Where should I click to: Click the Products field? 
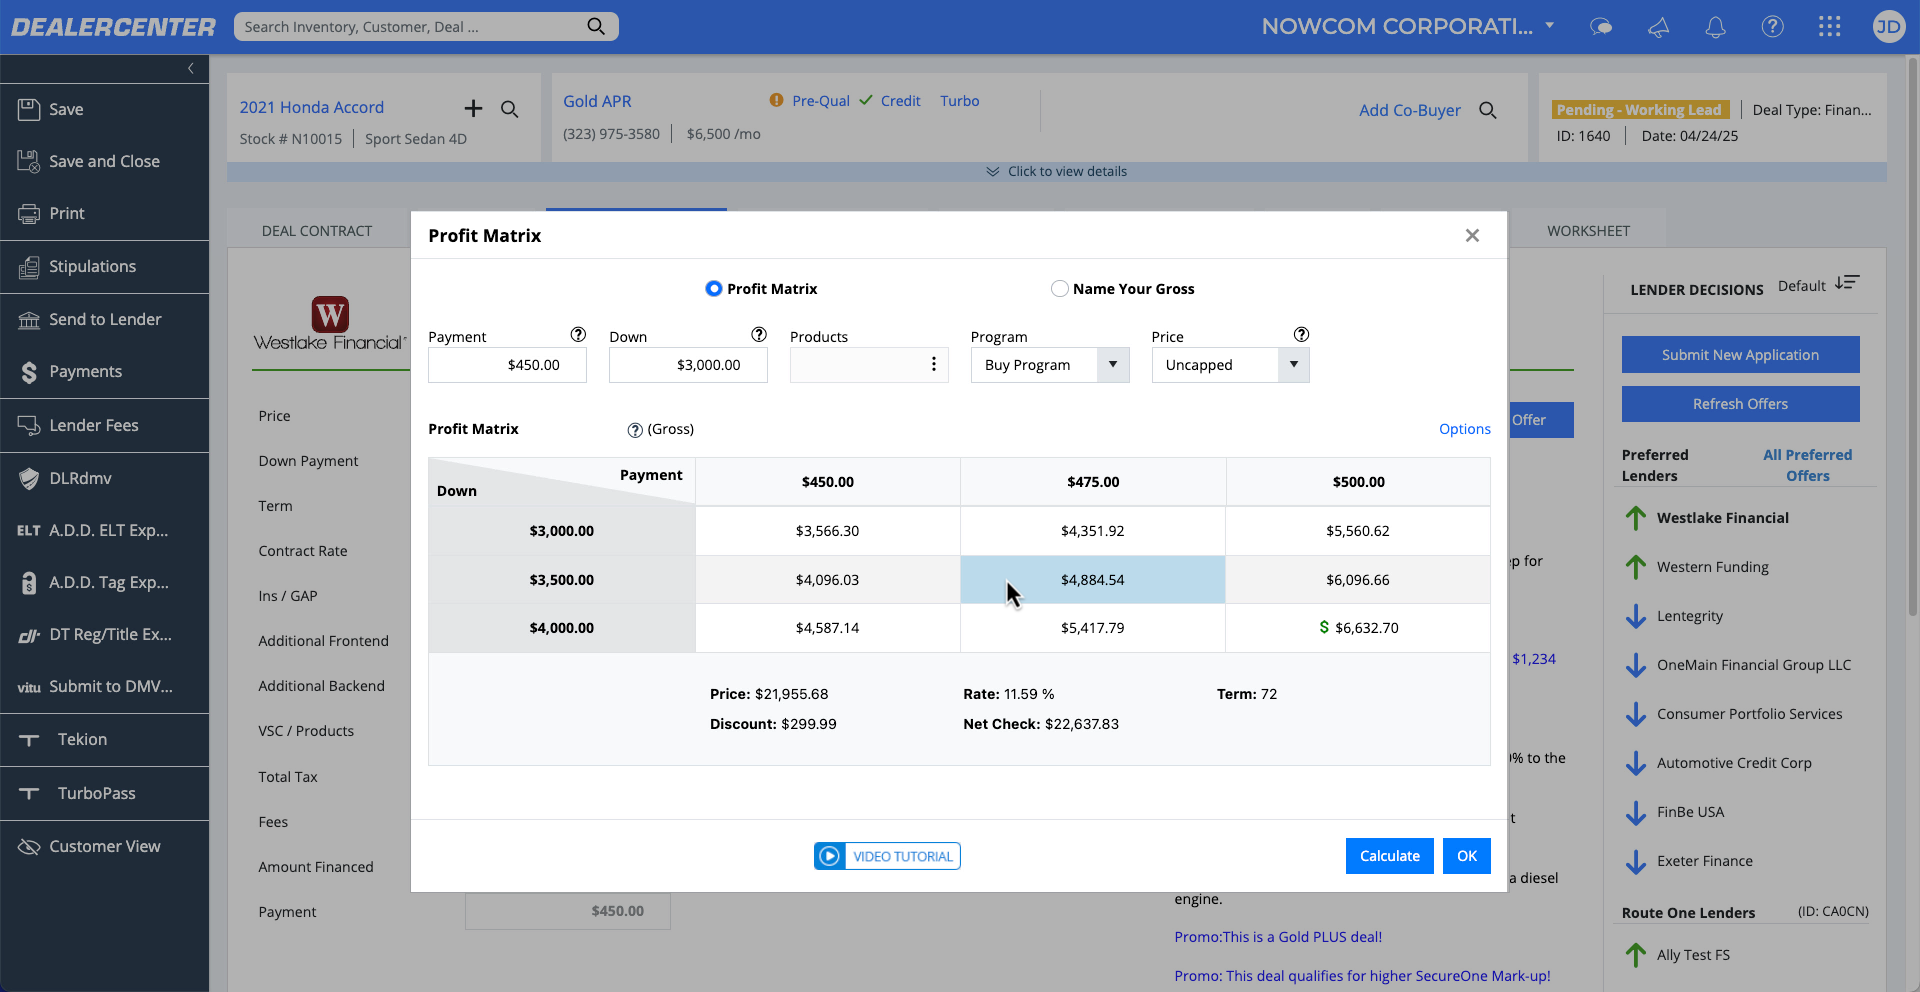pos(869,365)
